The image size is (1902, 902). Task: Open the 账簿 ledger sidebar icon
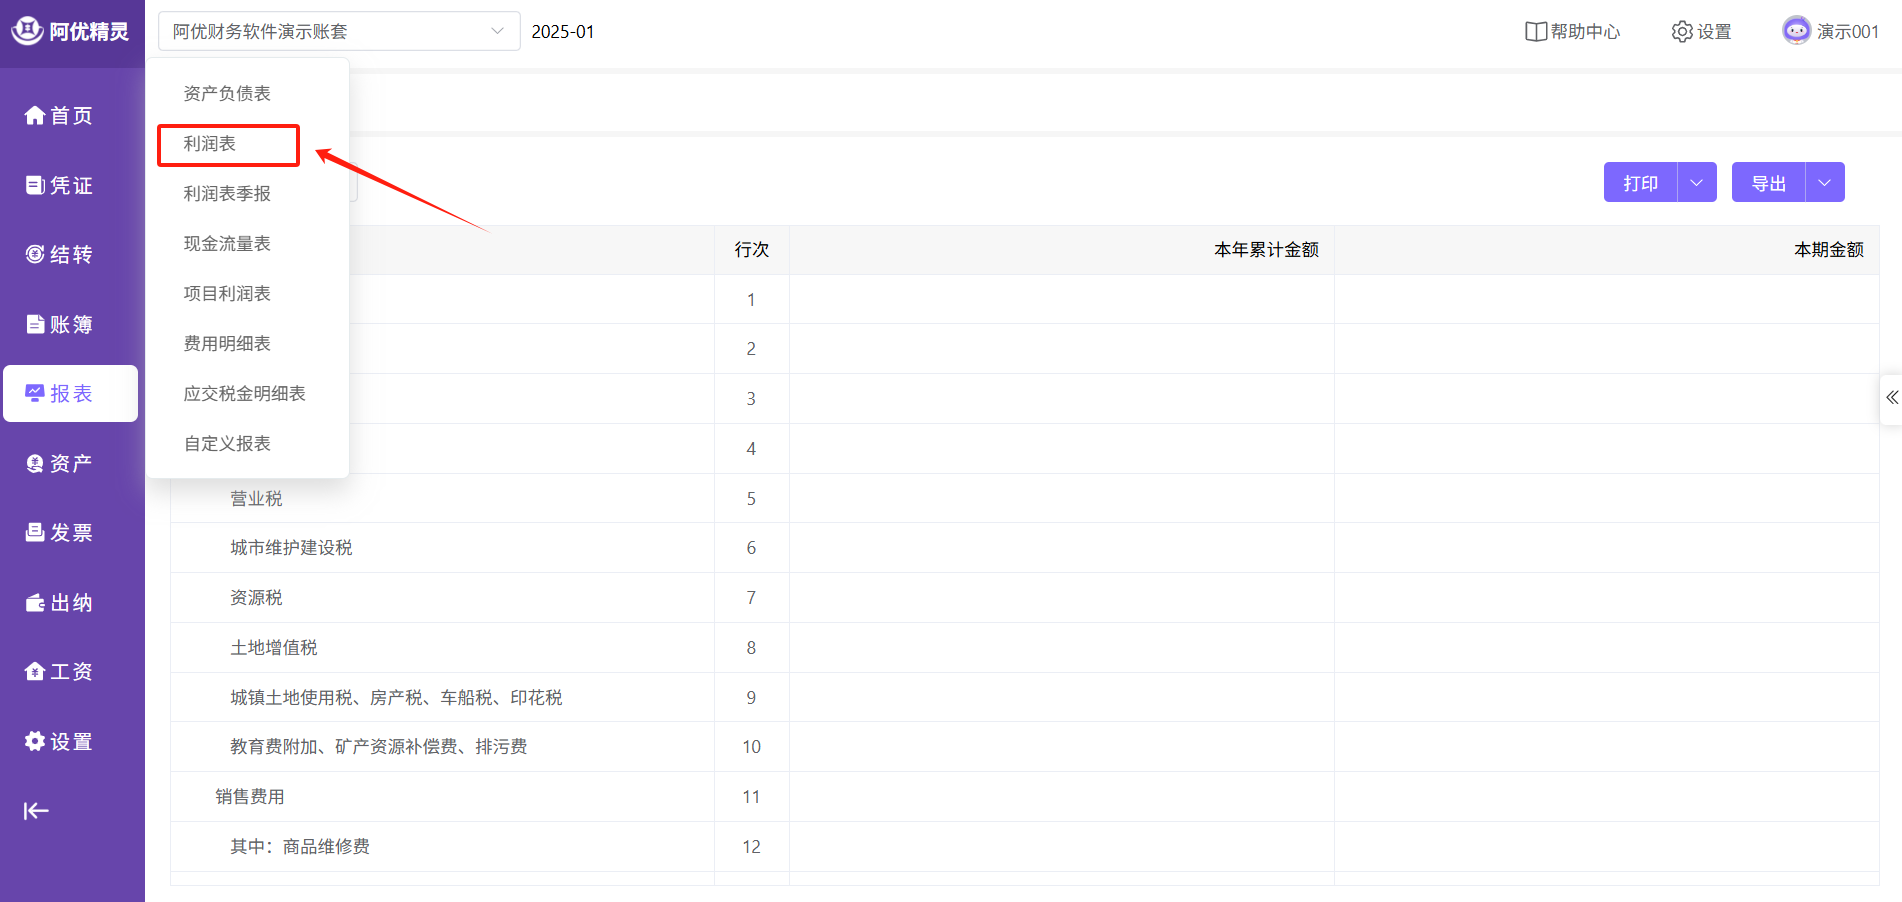coord(35,324)
